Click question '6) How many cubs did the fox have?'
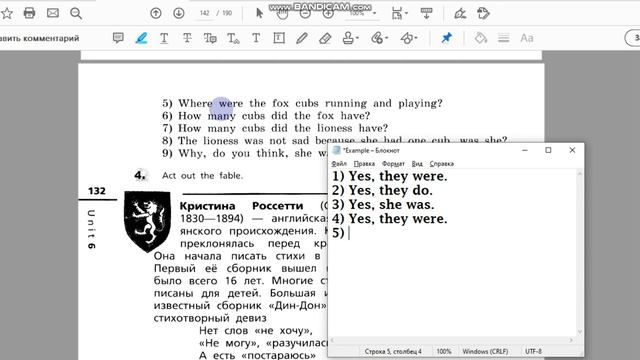Viewport: 640px width, 360px height. [x=266, y=116]
